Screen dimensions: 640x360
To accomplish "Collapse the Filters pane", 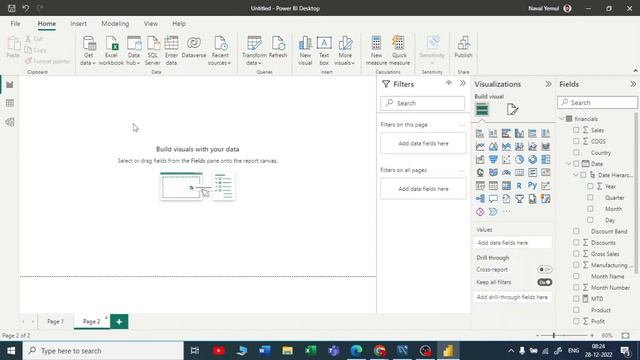I will tap(462, 84).
